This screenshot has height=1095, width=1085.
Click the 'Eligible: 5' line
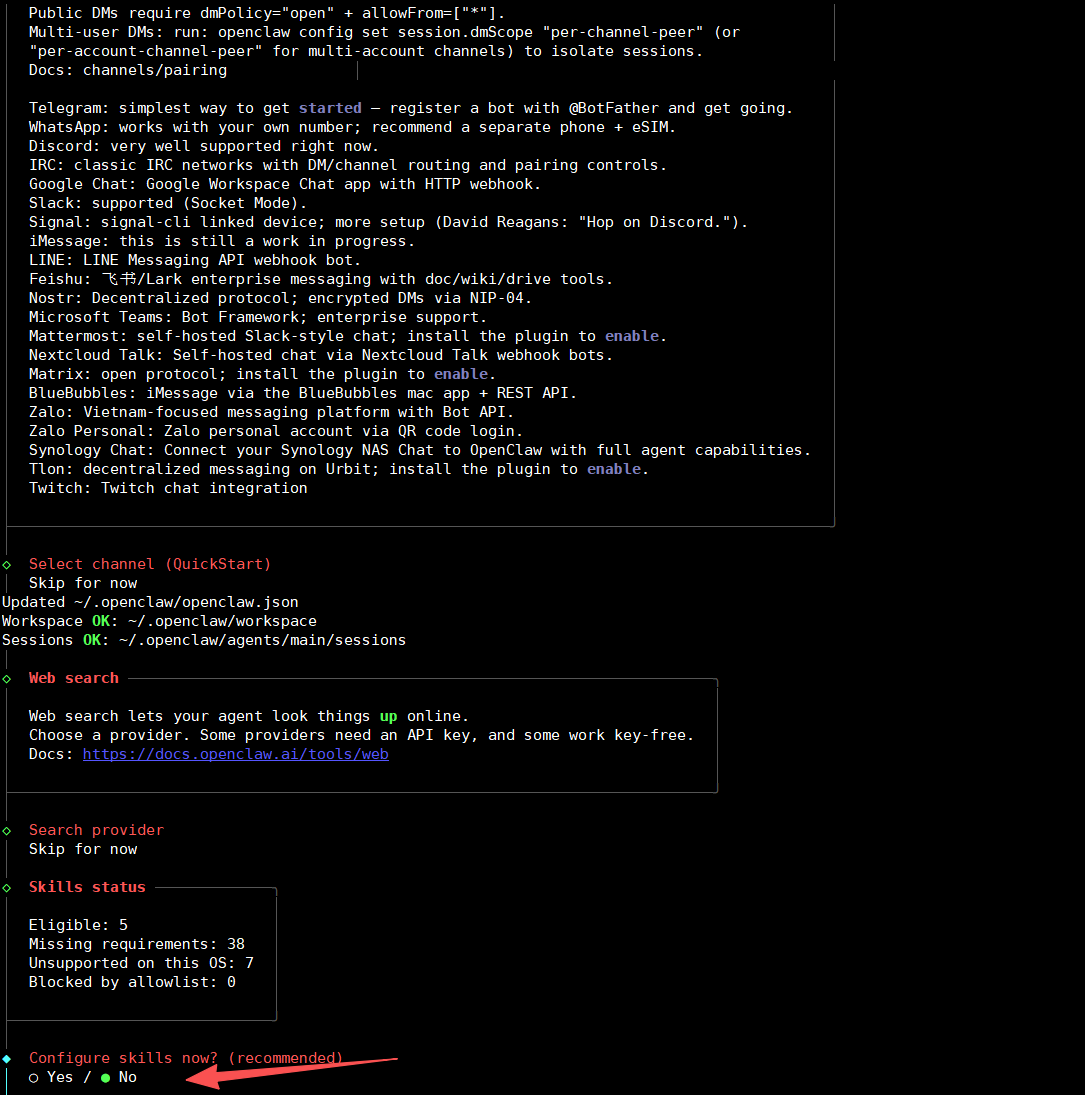pos(78,925)
